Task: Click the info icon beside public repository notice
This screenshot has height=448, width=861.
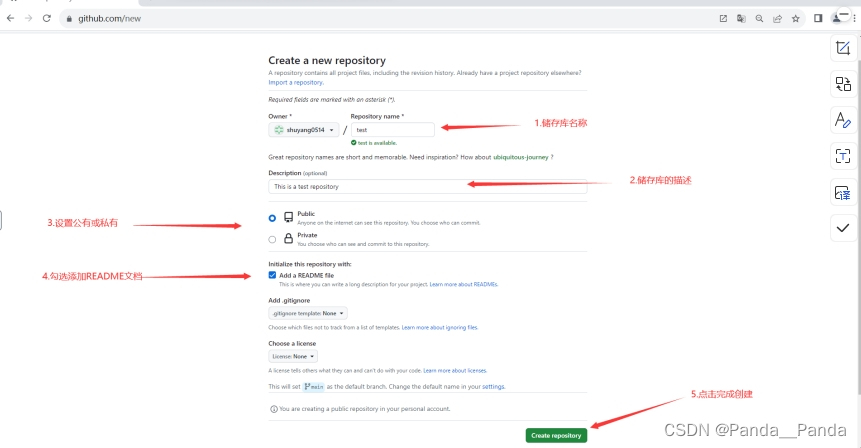Action: (x=273, y=409)
